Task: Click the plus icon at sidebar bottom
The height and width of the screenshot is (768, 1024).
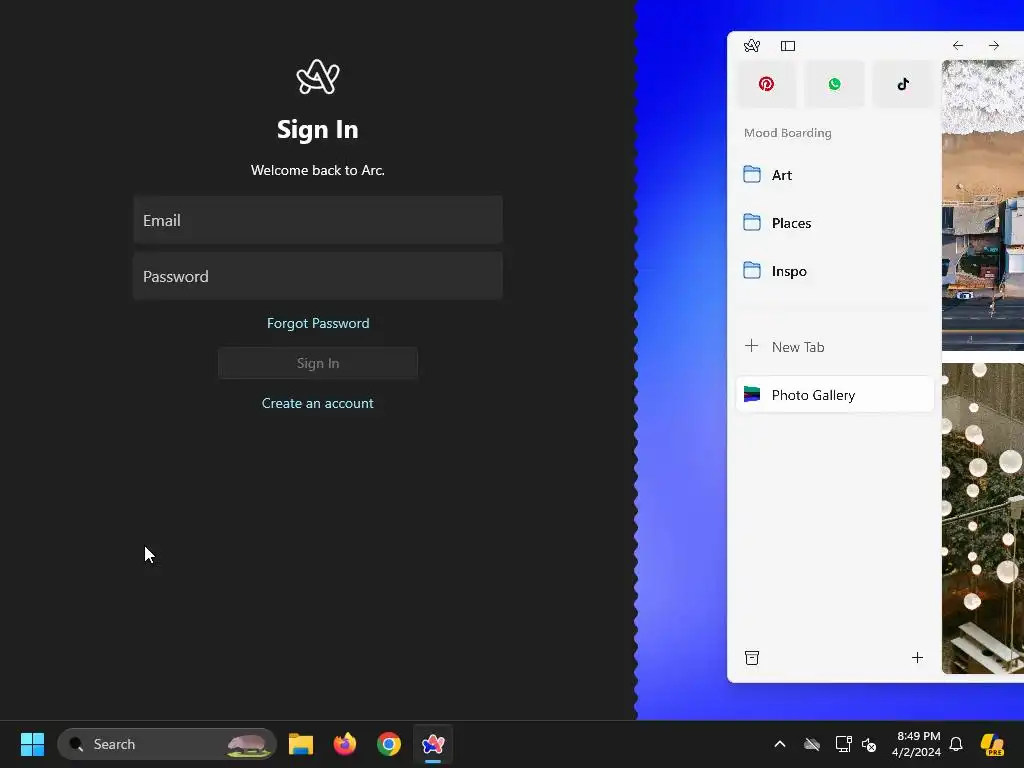Action: (918, 658)
